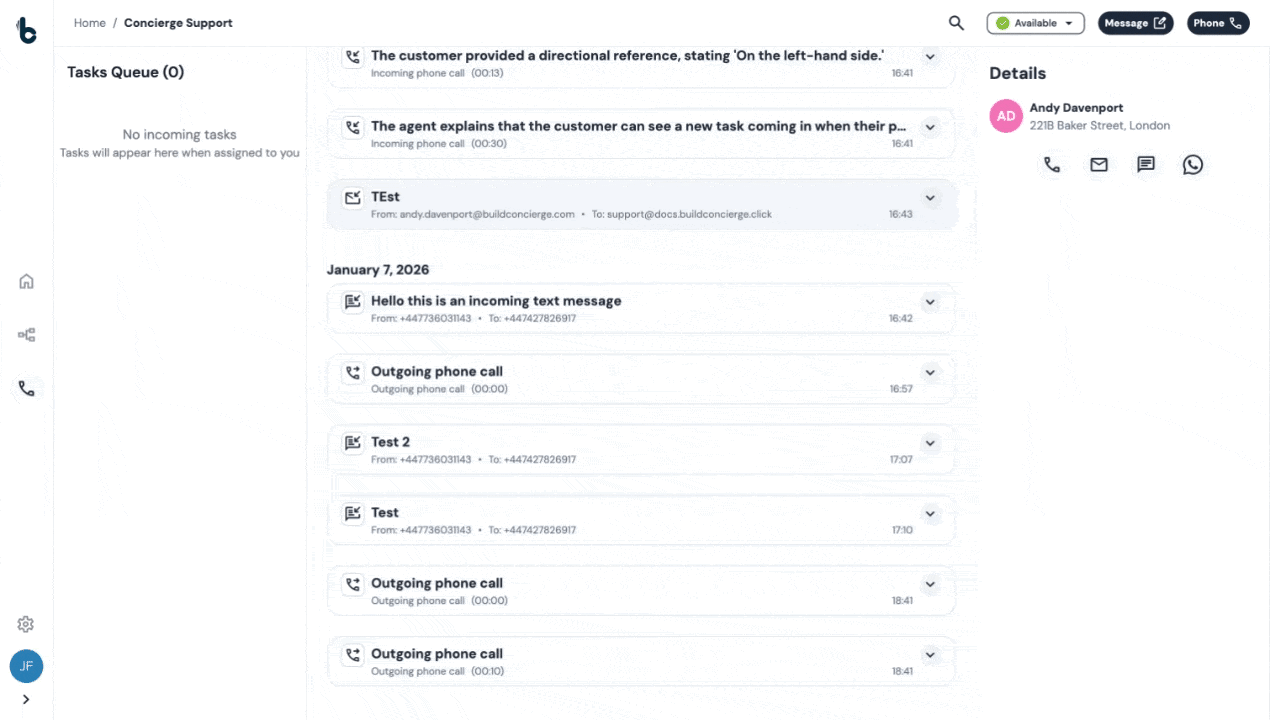
Task: Click the phone call icon under Andy Davenport
Action: point(1052,165)
